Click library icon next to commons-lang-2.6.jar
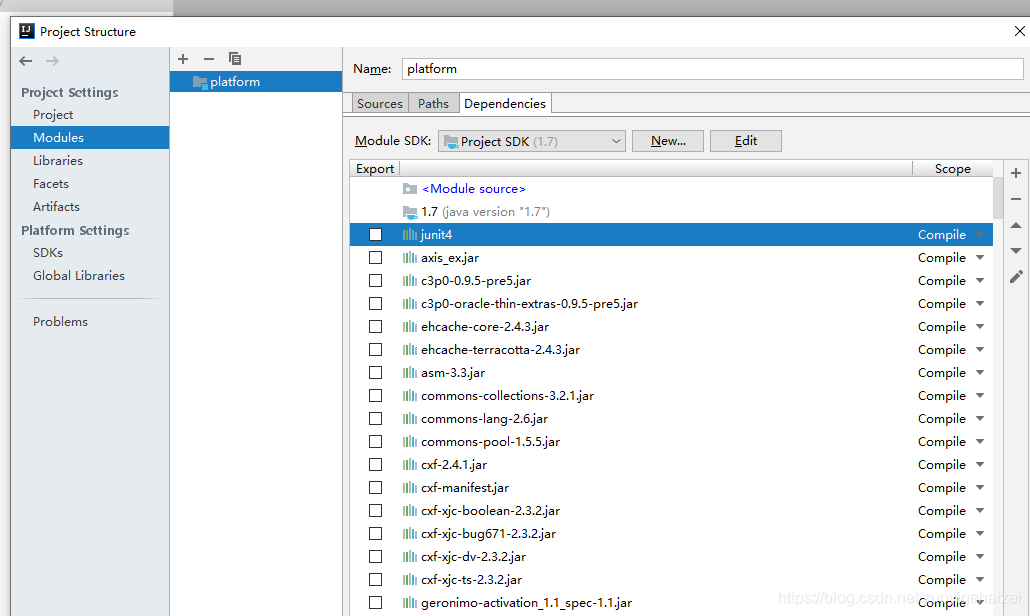The image size is (1030, 616). click(x=410, y=418)
